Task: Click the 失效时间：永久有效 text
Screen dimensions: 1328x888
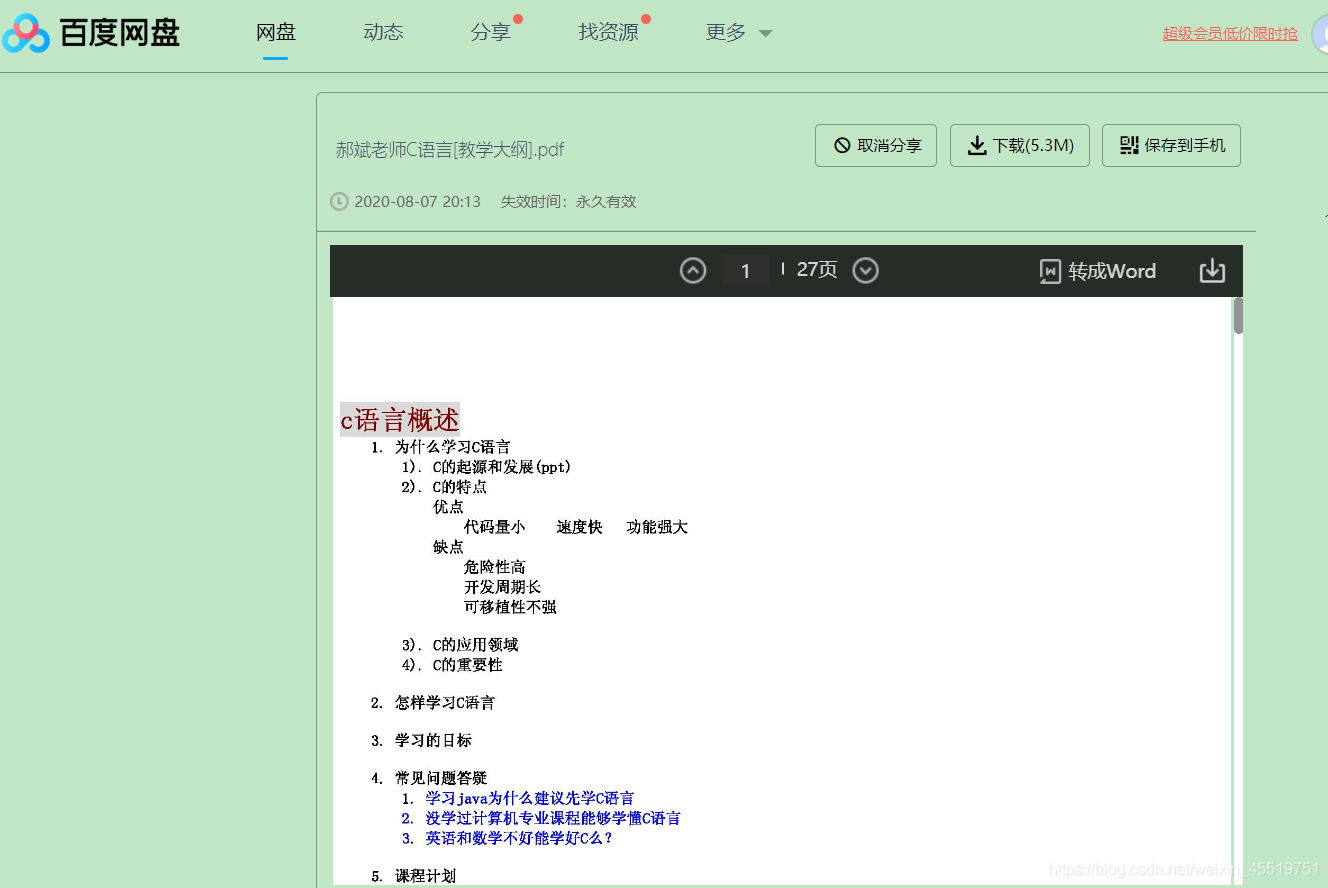Action: 568,201
